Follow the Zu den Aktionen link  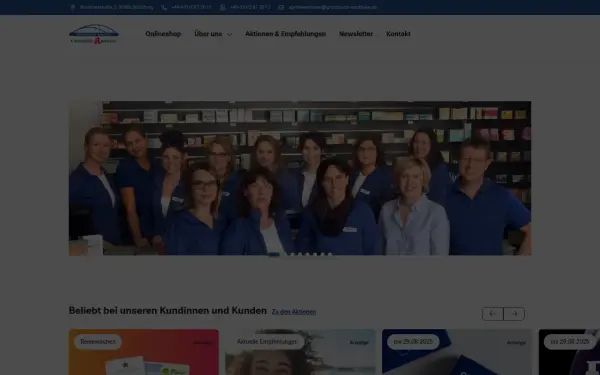pos(294,312)
